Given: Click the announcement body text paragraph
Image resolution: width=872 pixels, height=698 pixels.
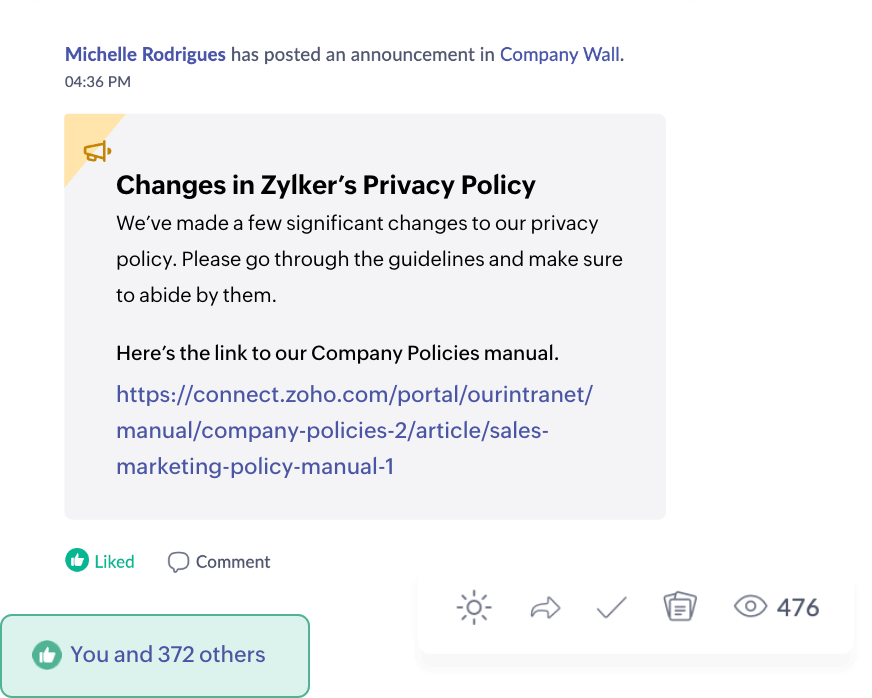Looking at the screenshot, I should [369, 259].
